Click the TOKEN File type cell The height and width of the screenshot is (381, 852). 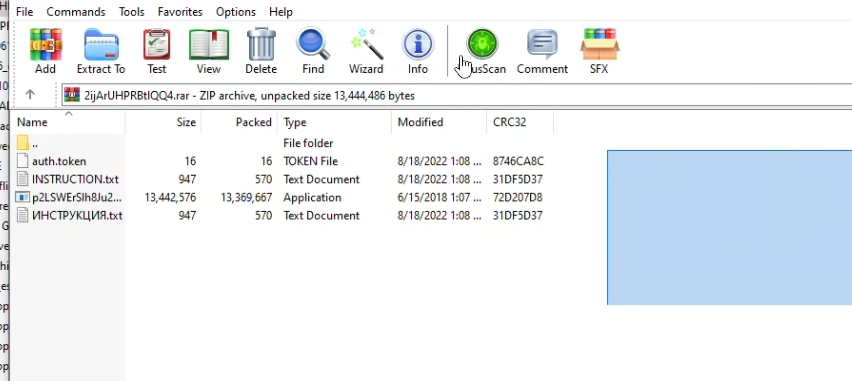pyautogui.click(x=310, y=161)
